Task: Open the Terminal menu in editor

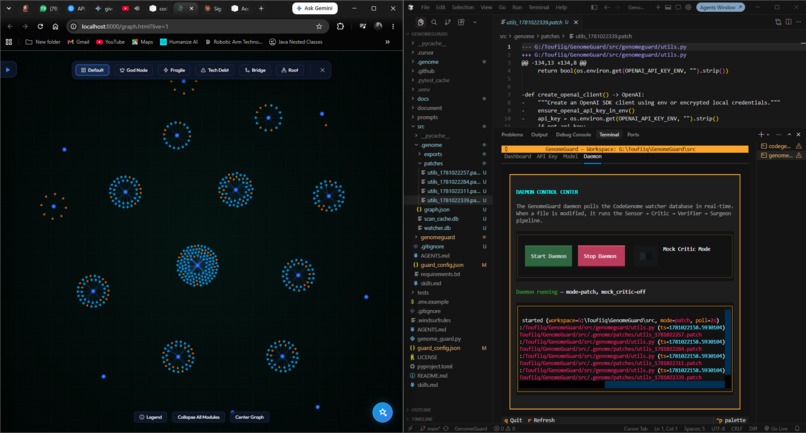Action: pyautogui.click(x=539, y=7)
